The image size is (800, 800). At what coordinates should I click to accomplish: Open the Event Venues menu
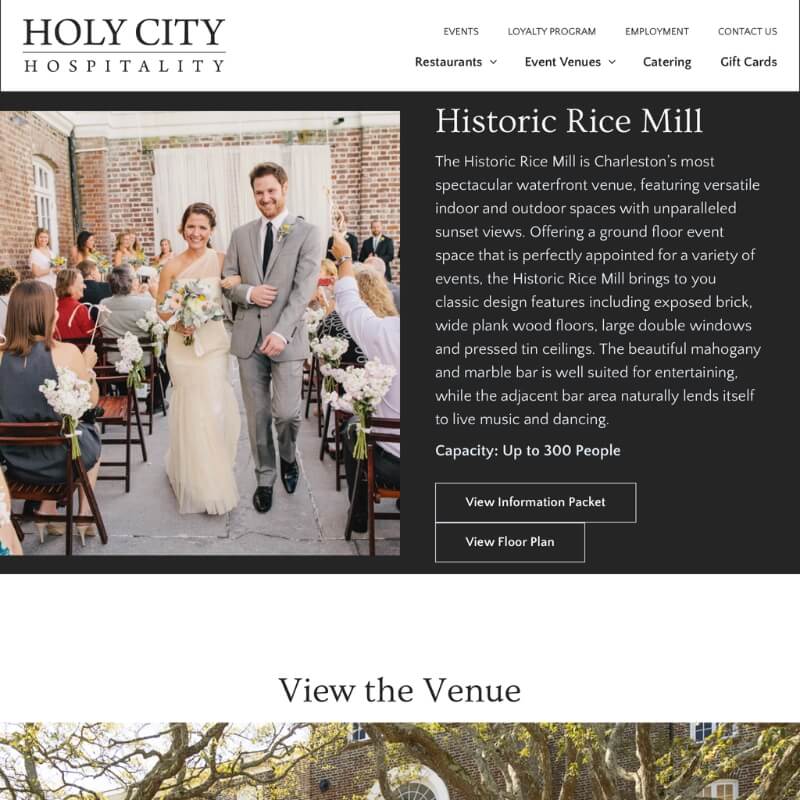click(563, 62)
